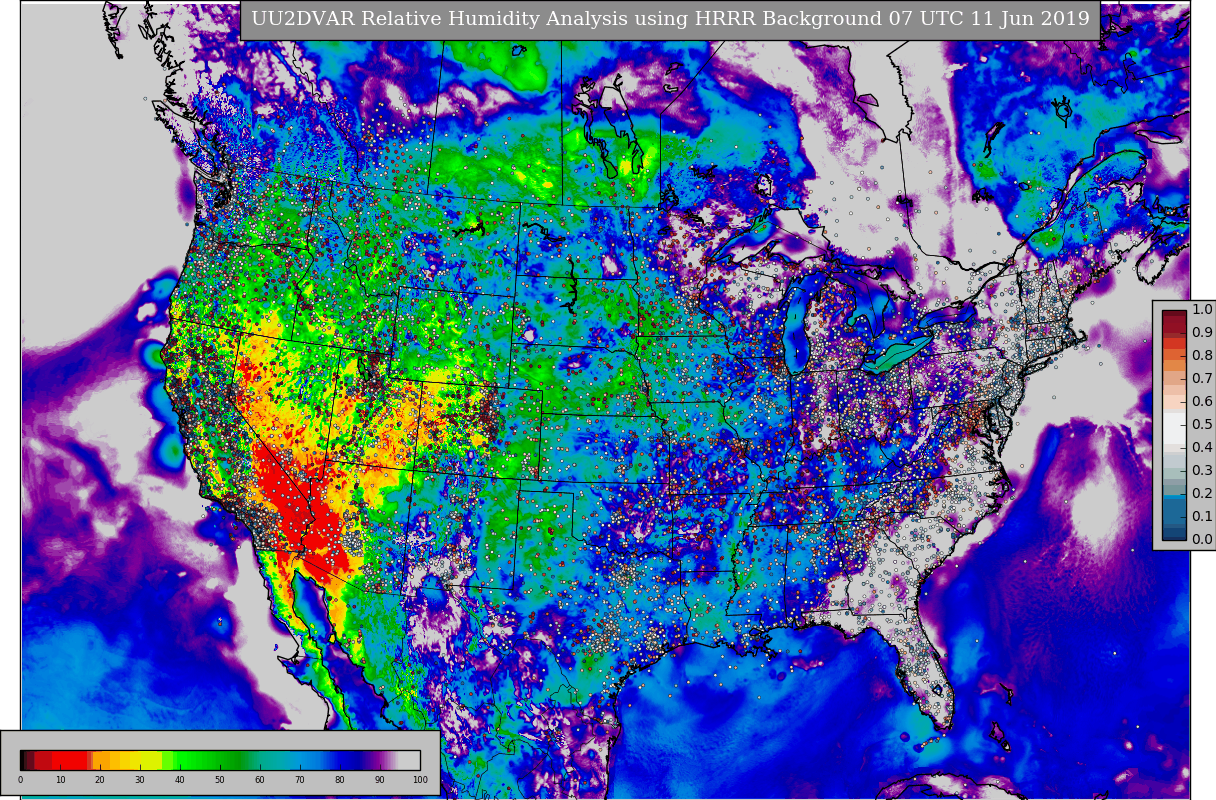Click the "0.7" label on right colorbar
1216x800 pixels.
[1202, 379]
